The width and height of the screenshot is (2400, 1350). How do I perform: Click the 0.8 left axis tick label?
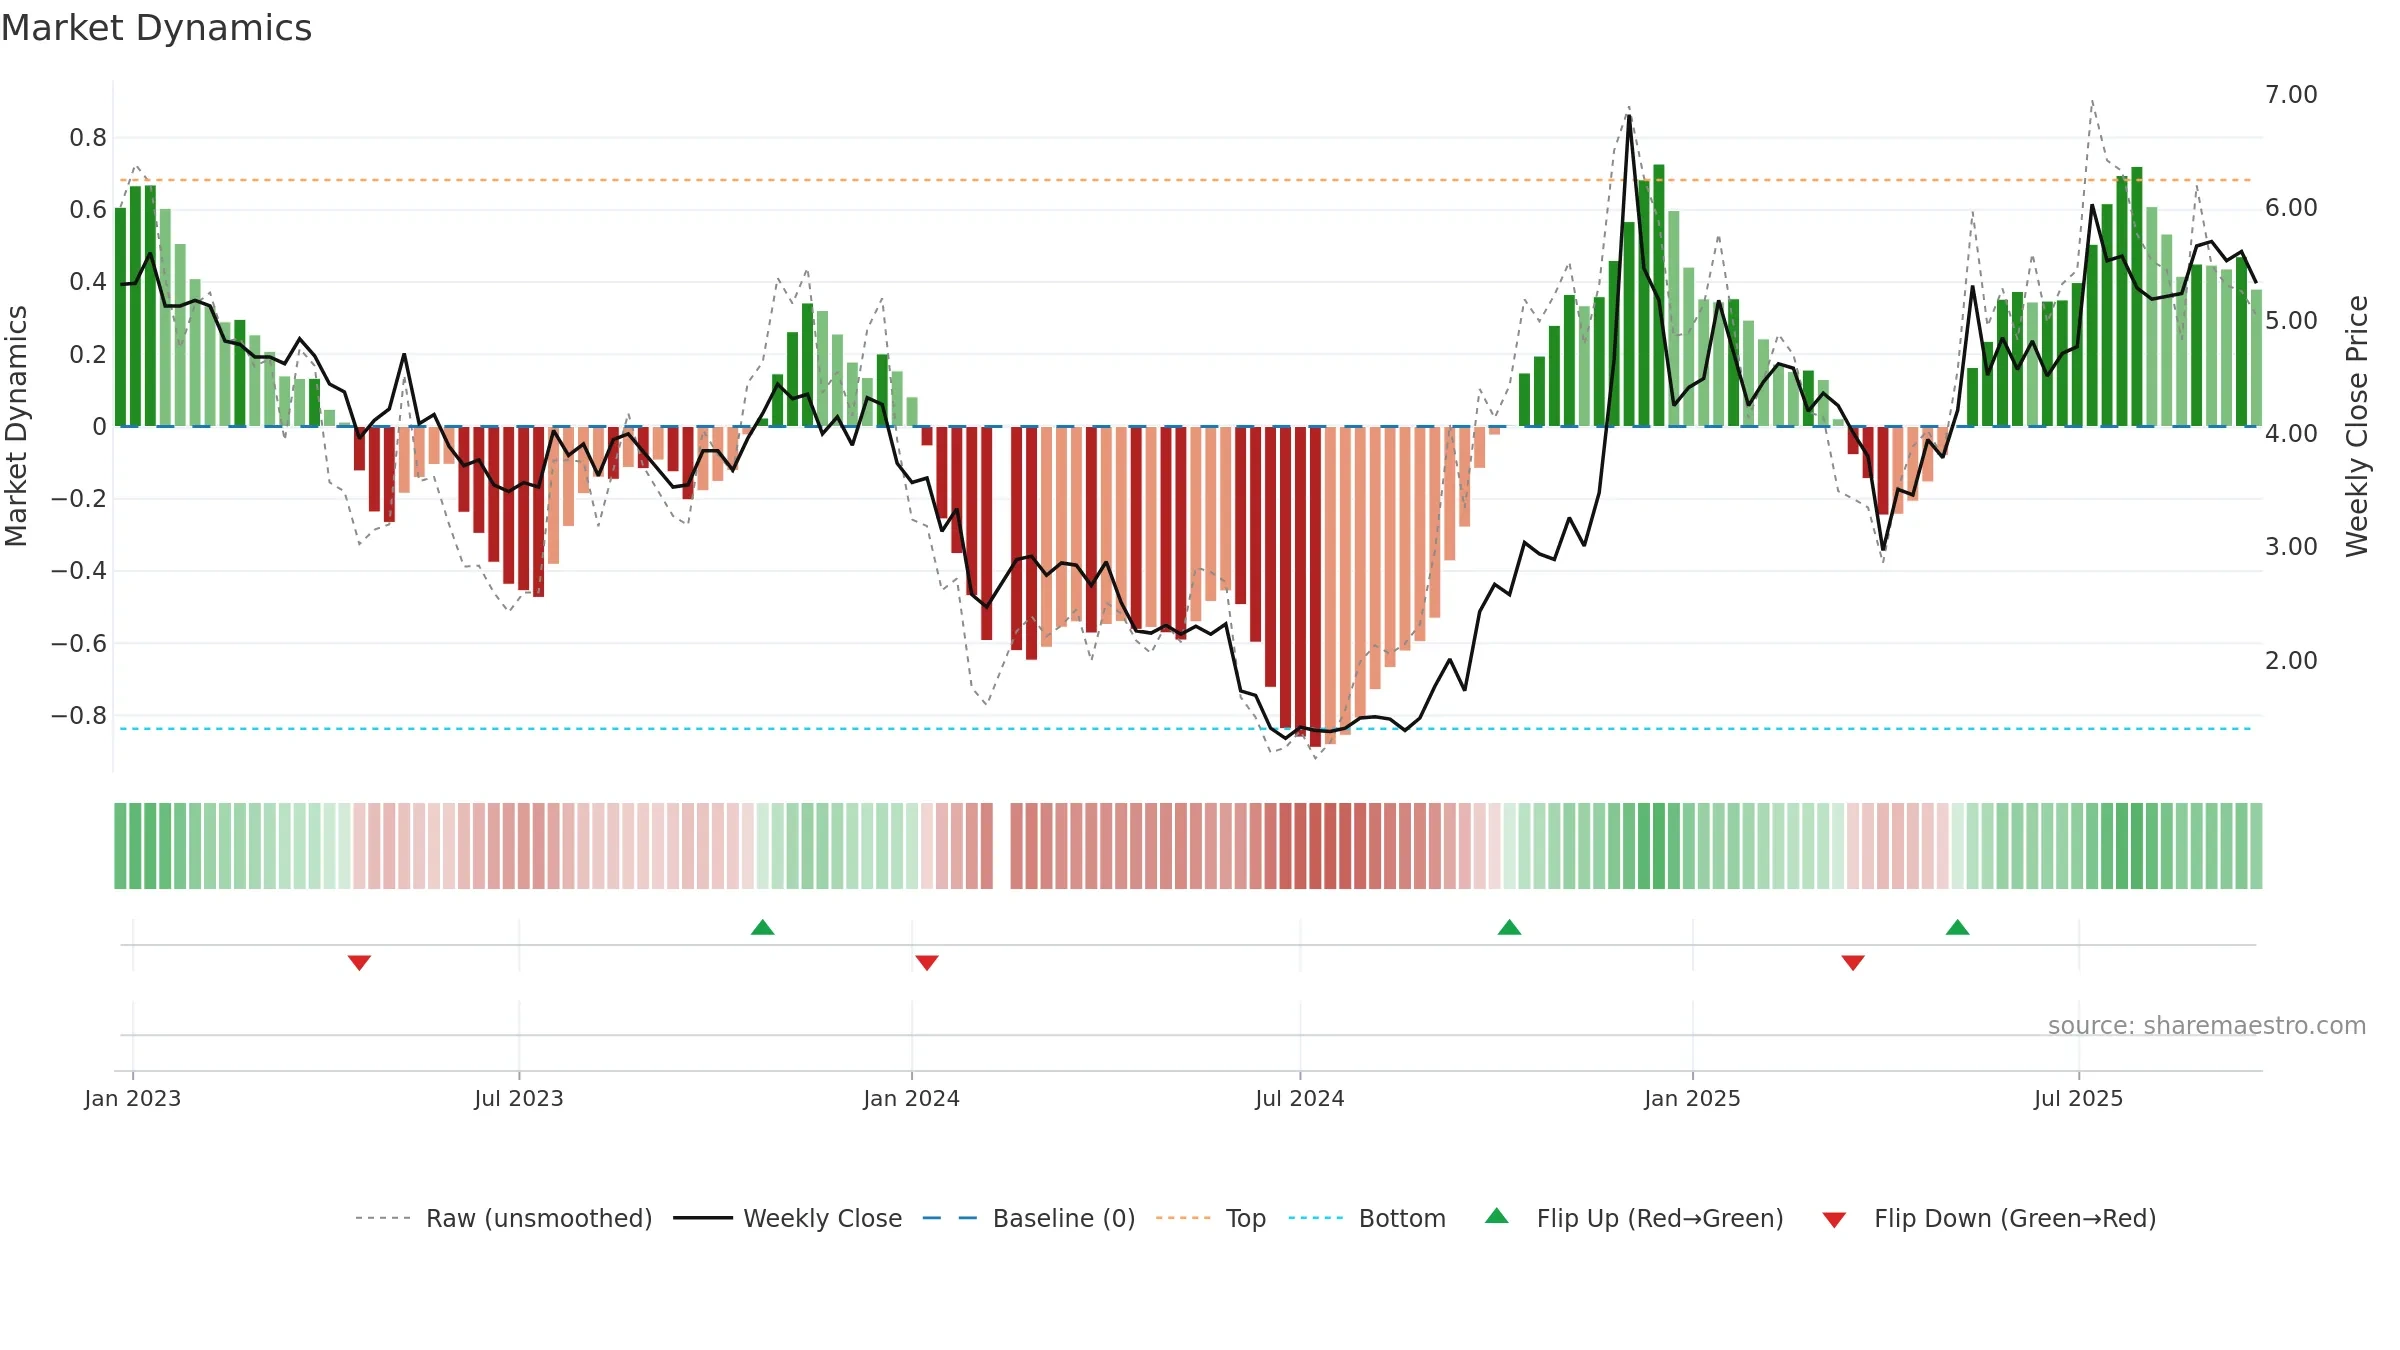coord(88,138)
